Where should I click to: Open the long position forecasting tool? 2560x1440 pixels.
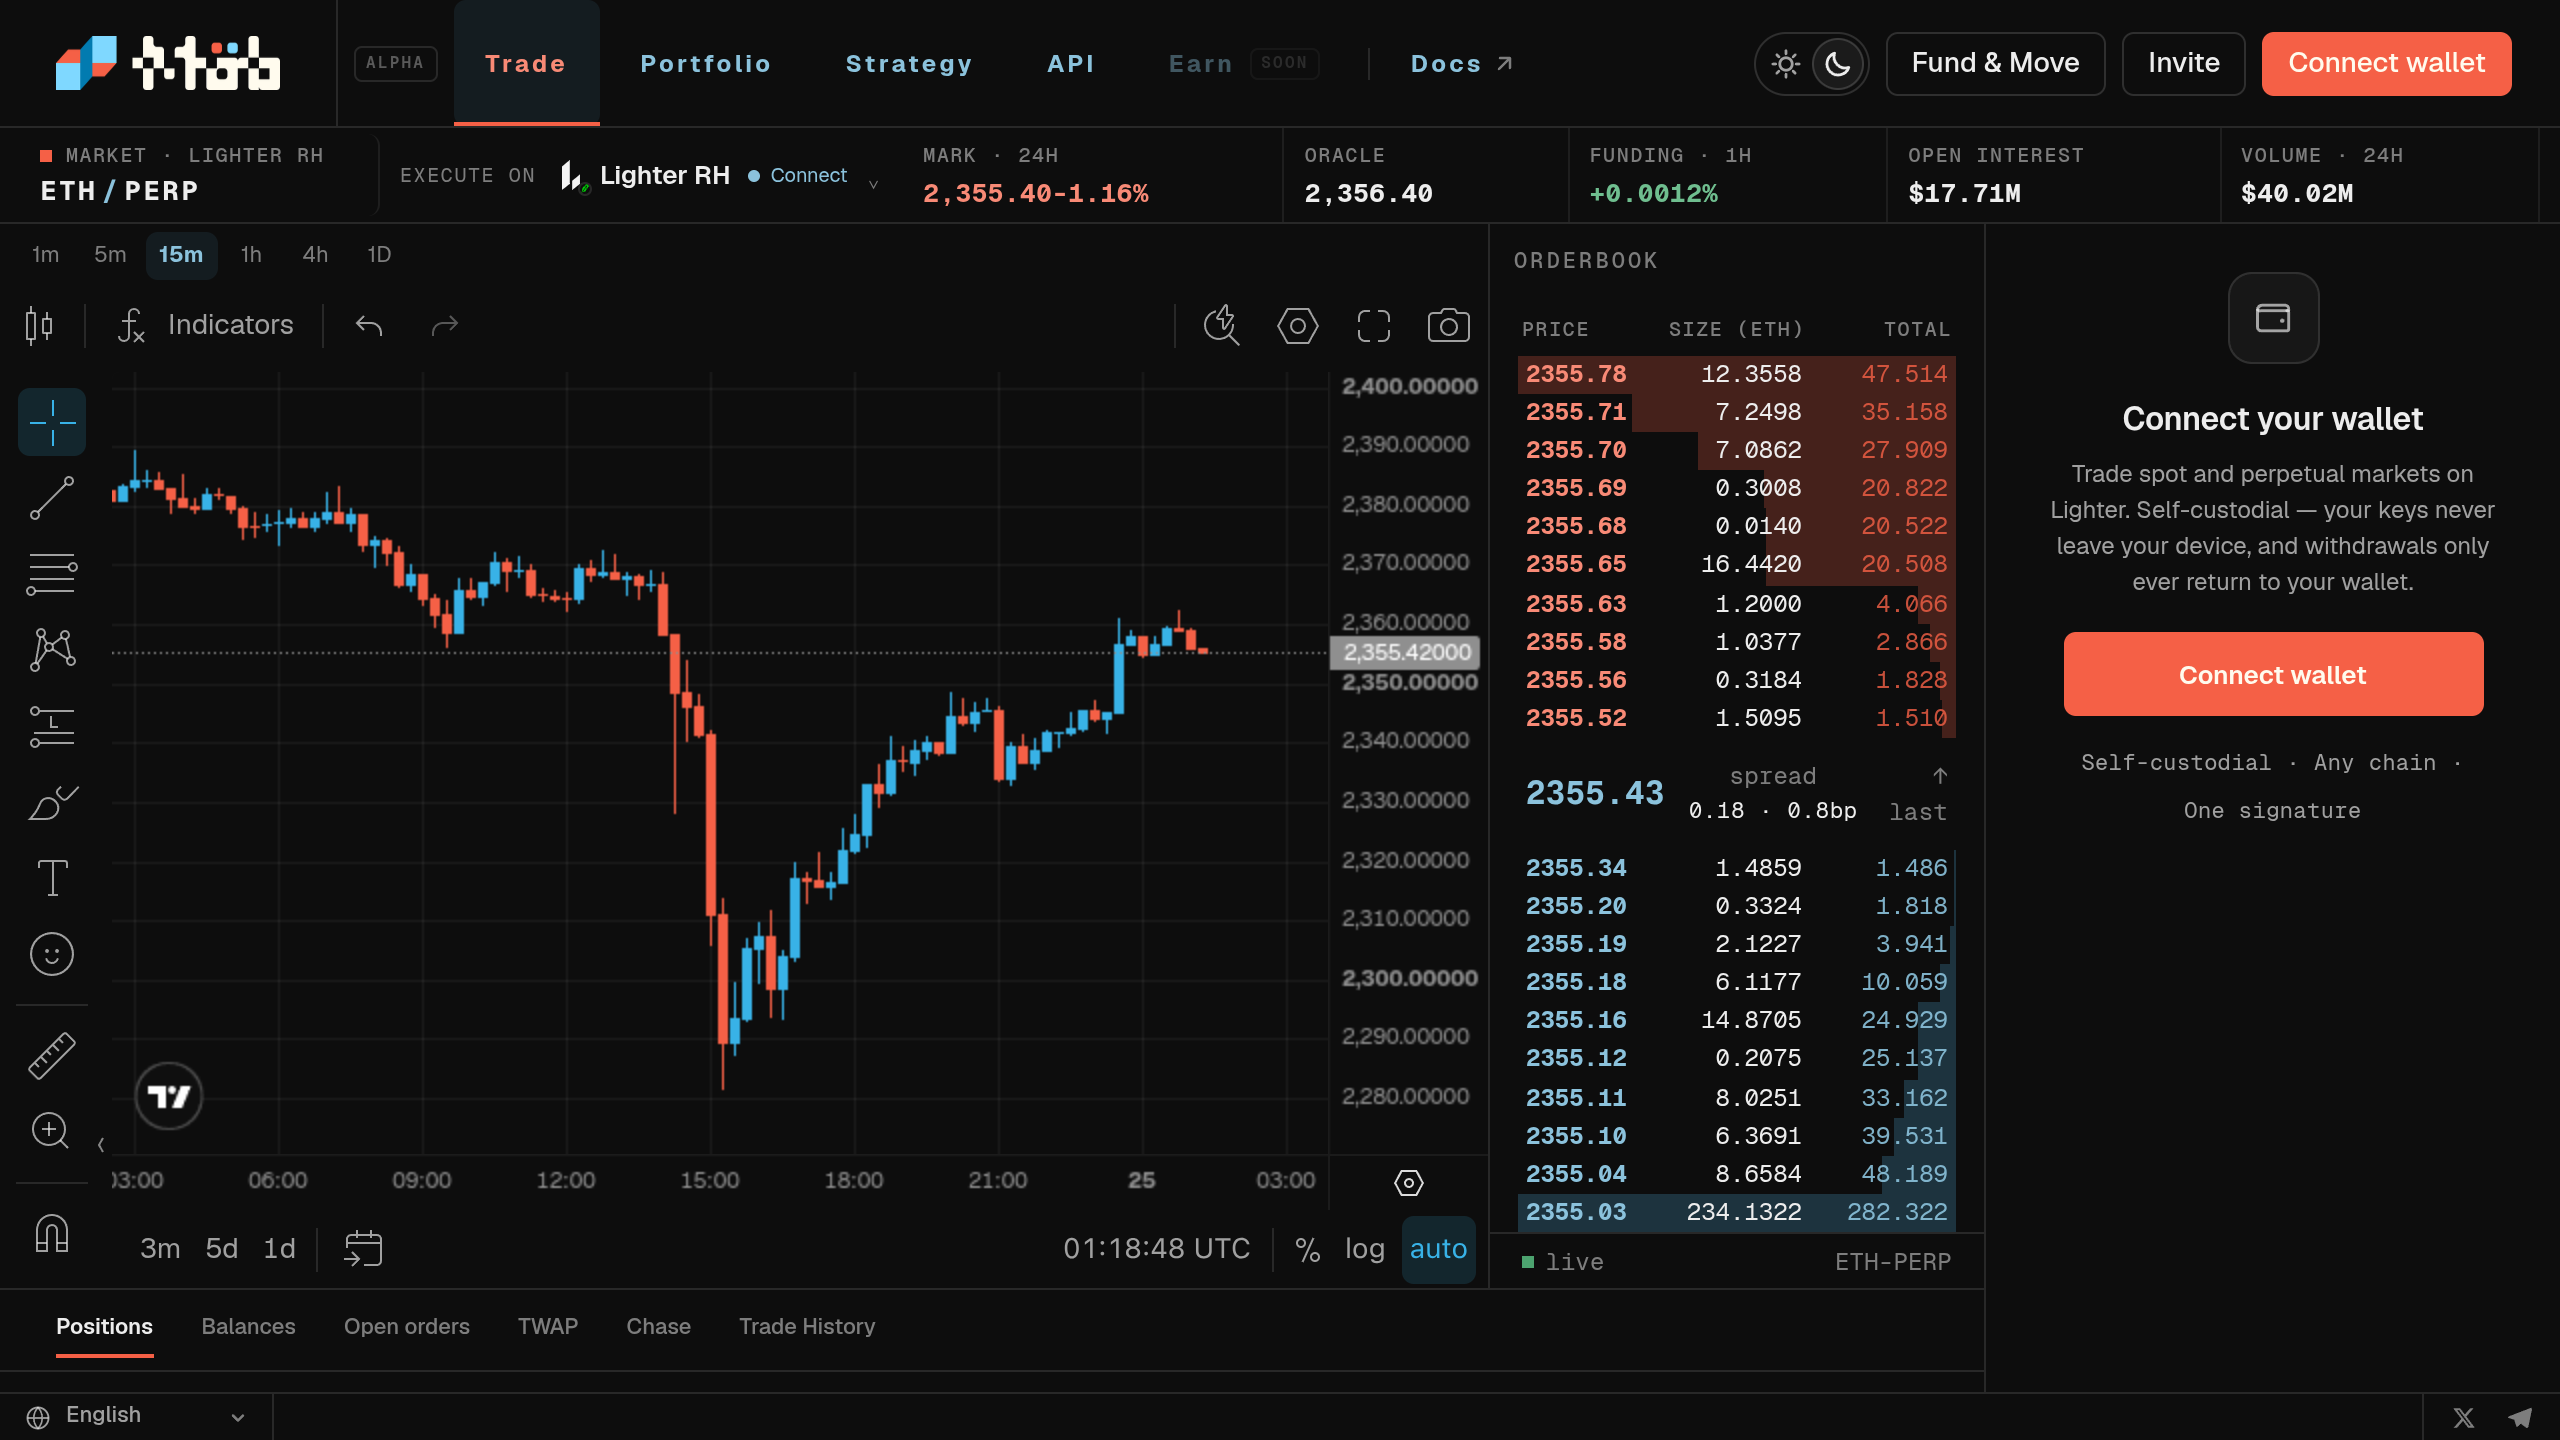[x=52, y=726]
